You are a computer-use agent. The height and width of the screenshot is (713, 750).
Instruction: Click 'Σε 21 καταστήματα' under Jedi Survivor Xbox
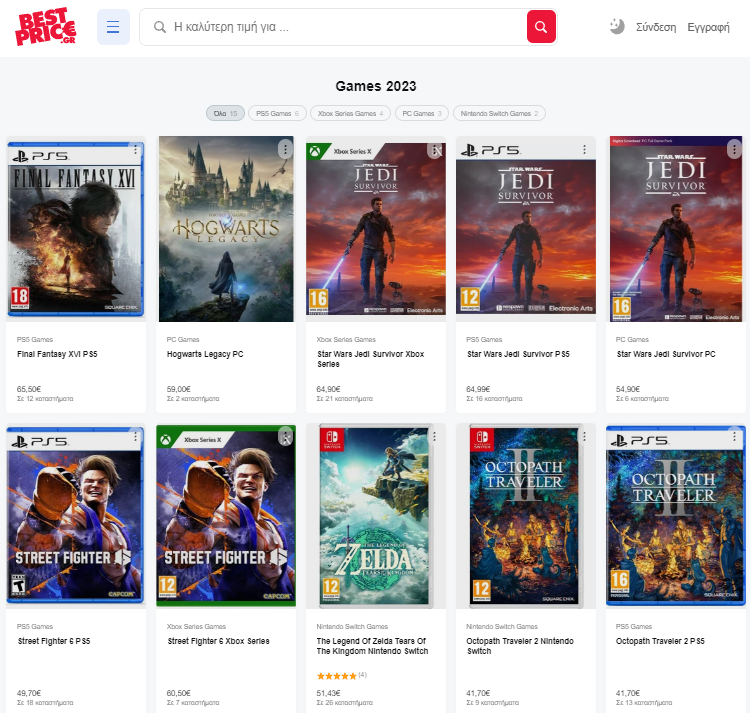[x=344, y=399]
